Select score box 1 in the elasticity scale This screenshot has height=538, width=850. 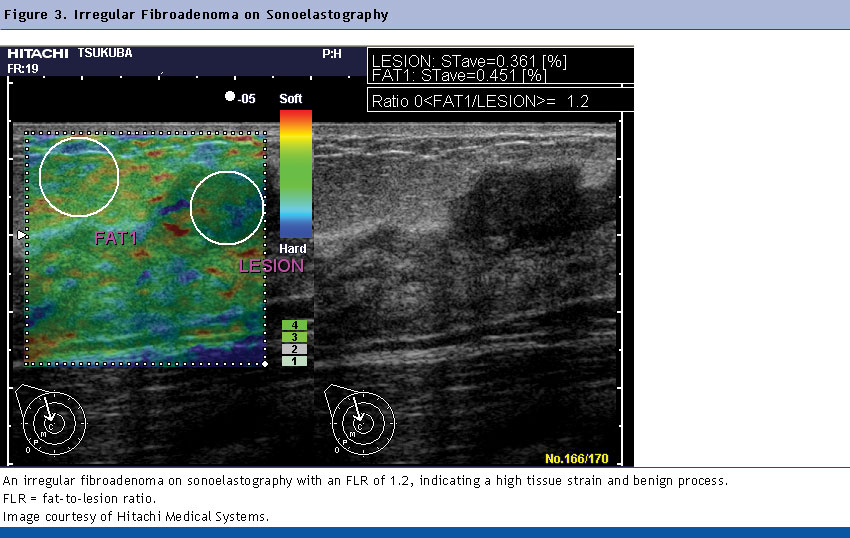point(294,361)
